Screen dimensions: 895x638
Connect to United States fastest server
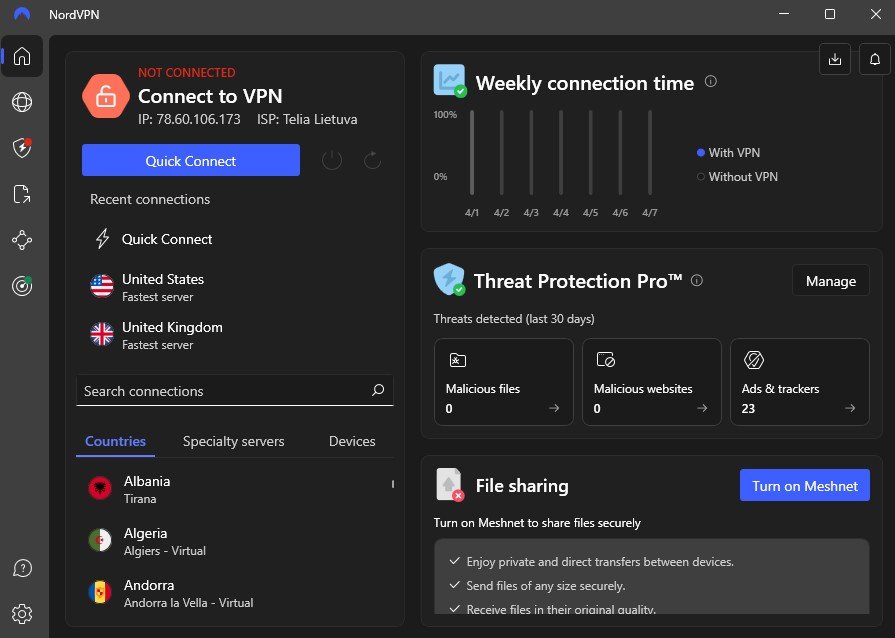tap(234, 287)
